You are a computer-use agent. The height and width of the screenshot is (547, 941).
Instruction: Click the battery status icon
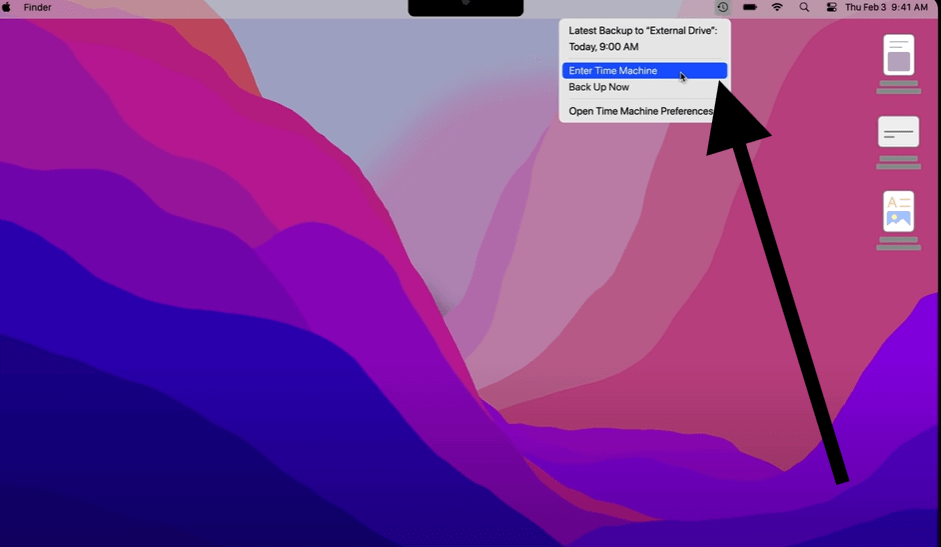click(x=750, y=7)
